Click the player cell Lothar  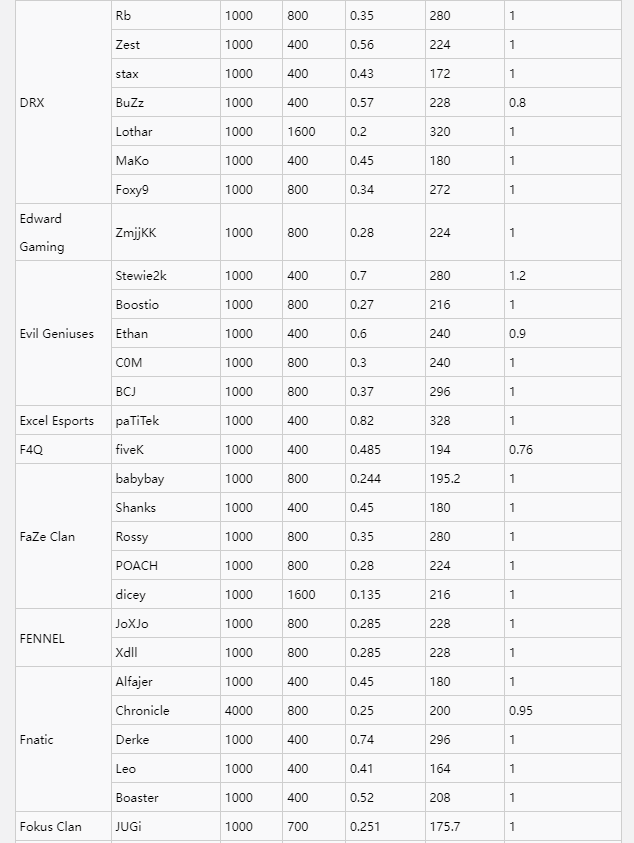[134, 131]
